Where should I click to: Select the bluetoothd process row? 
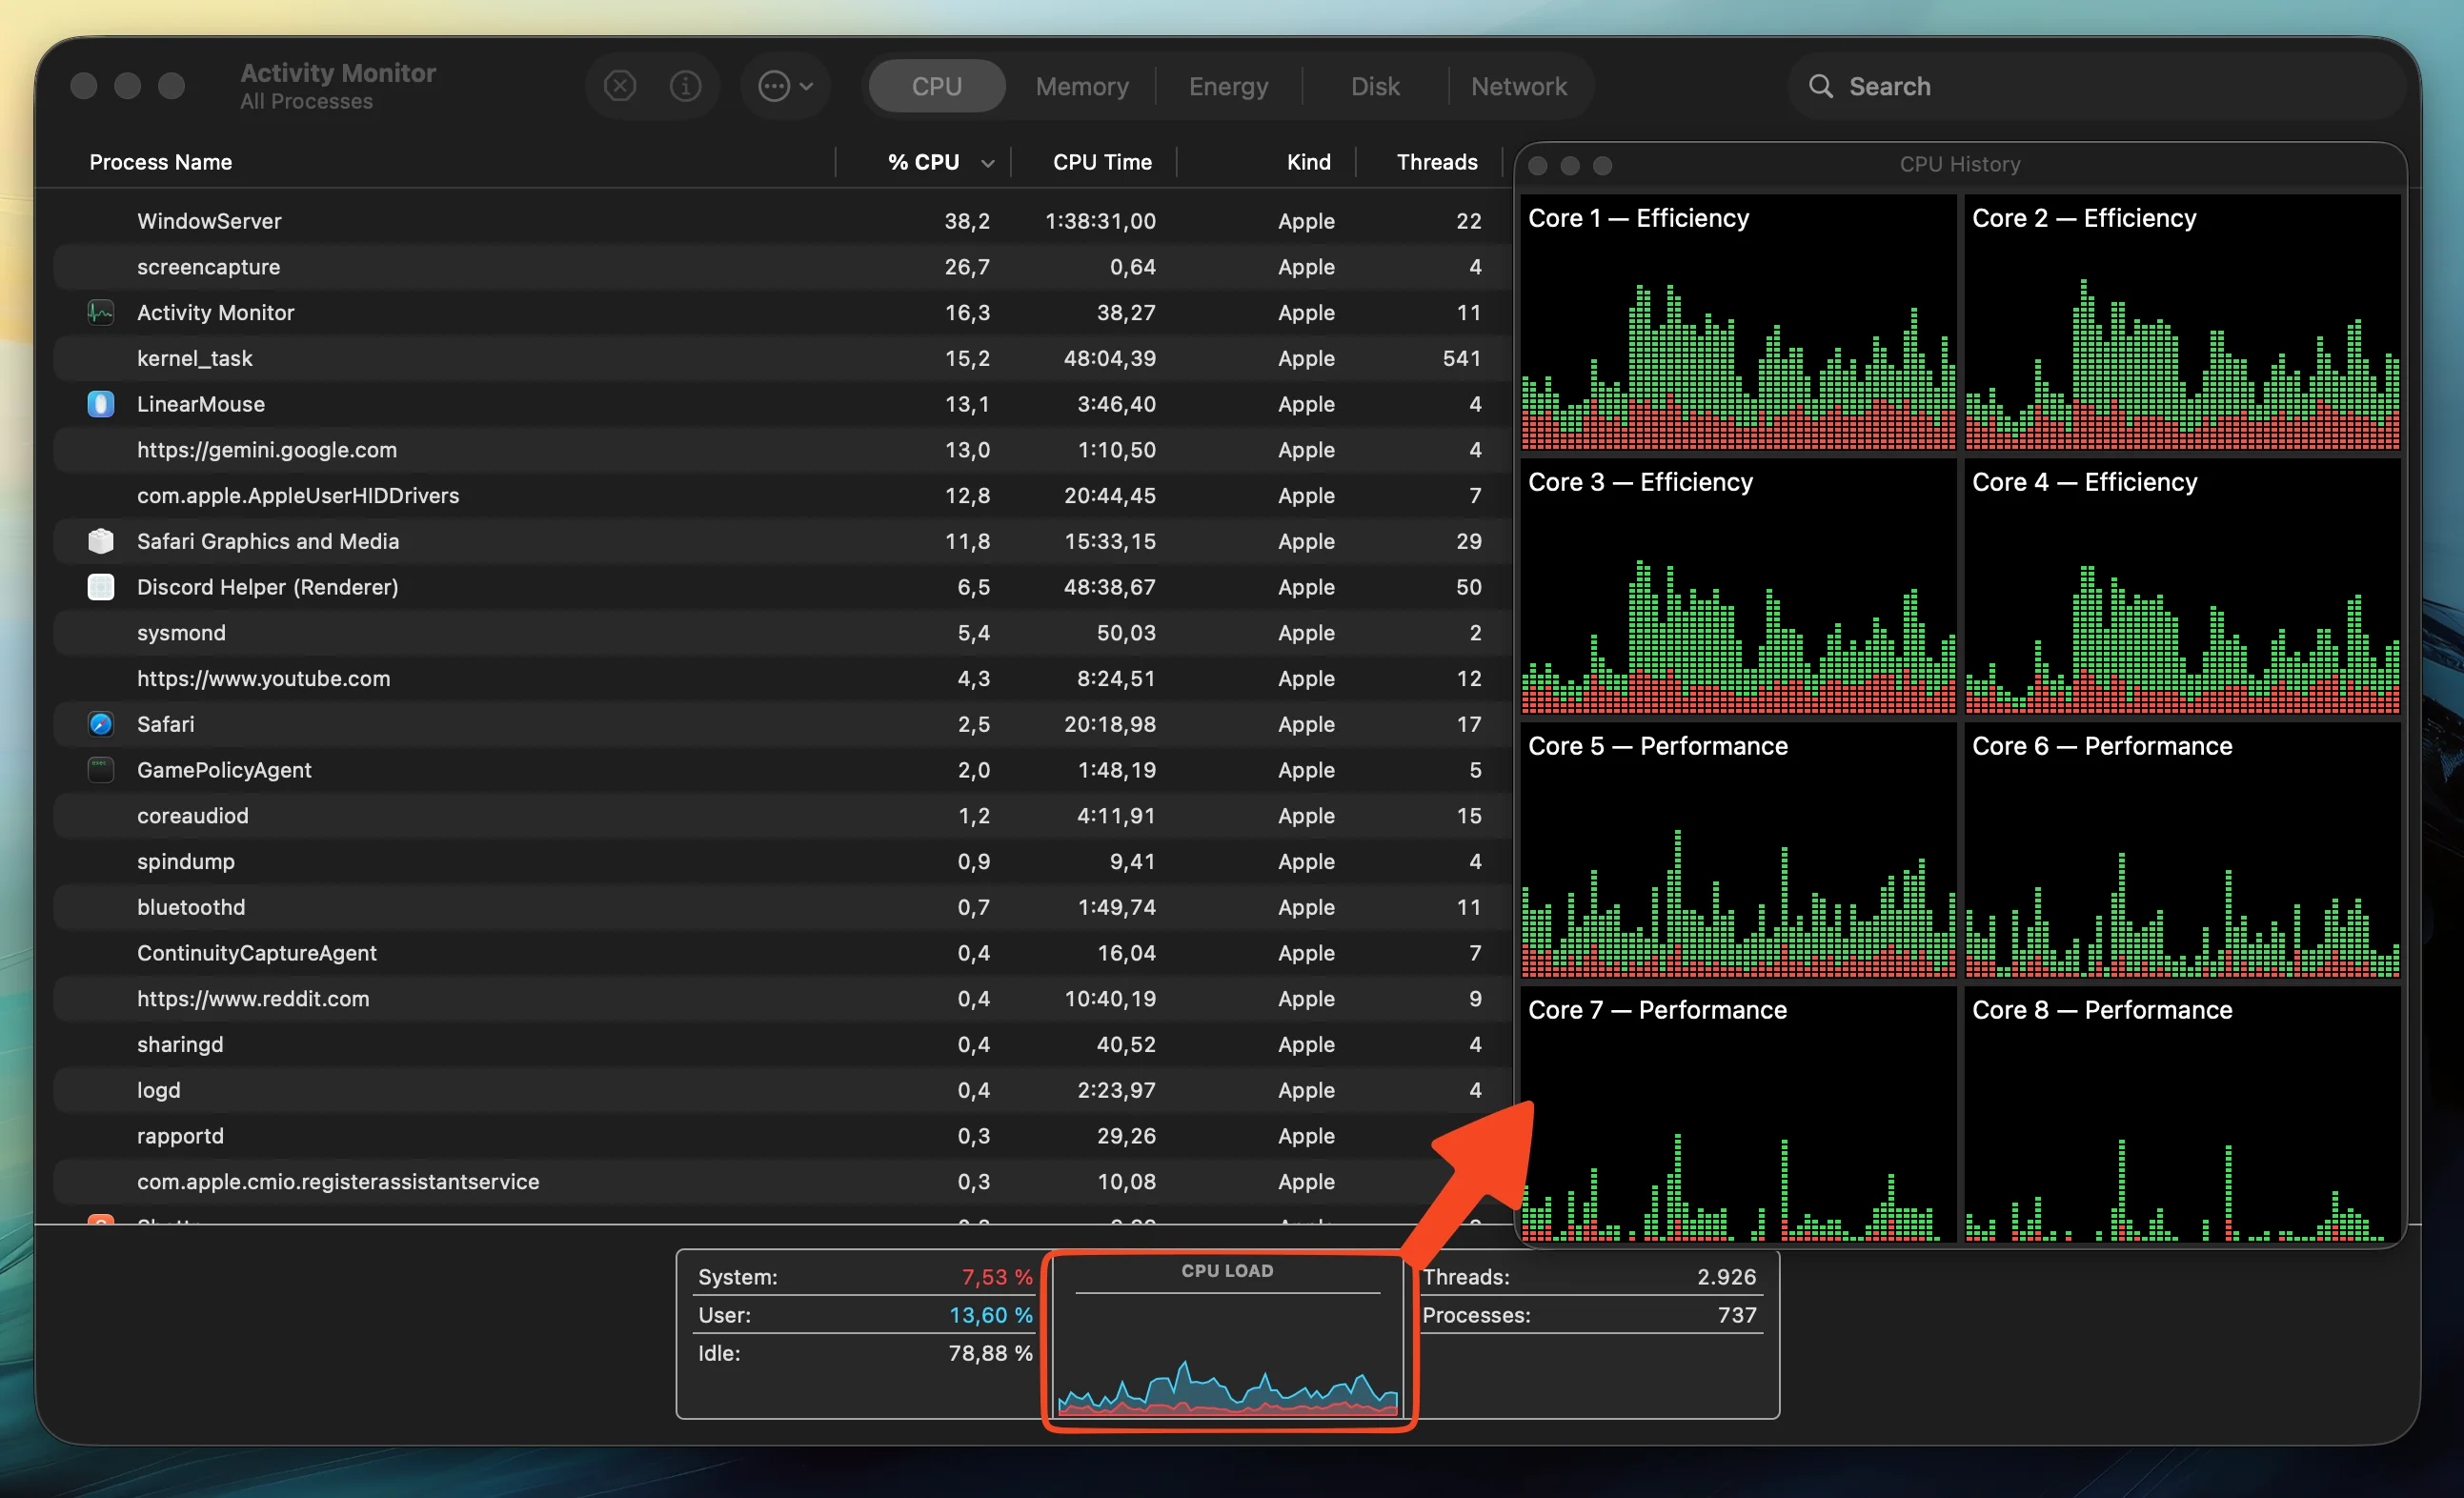(782, 907)
